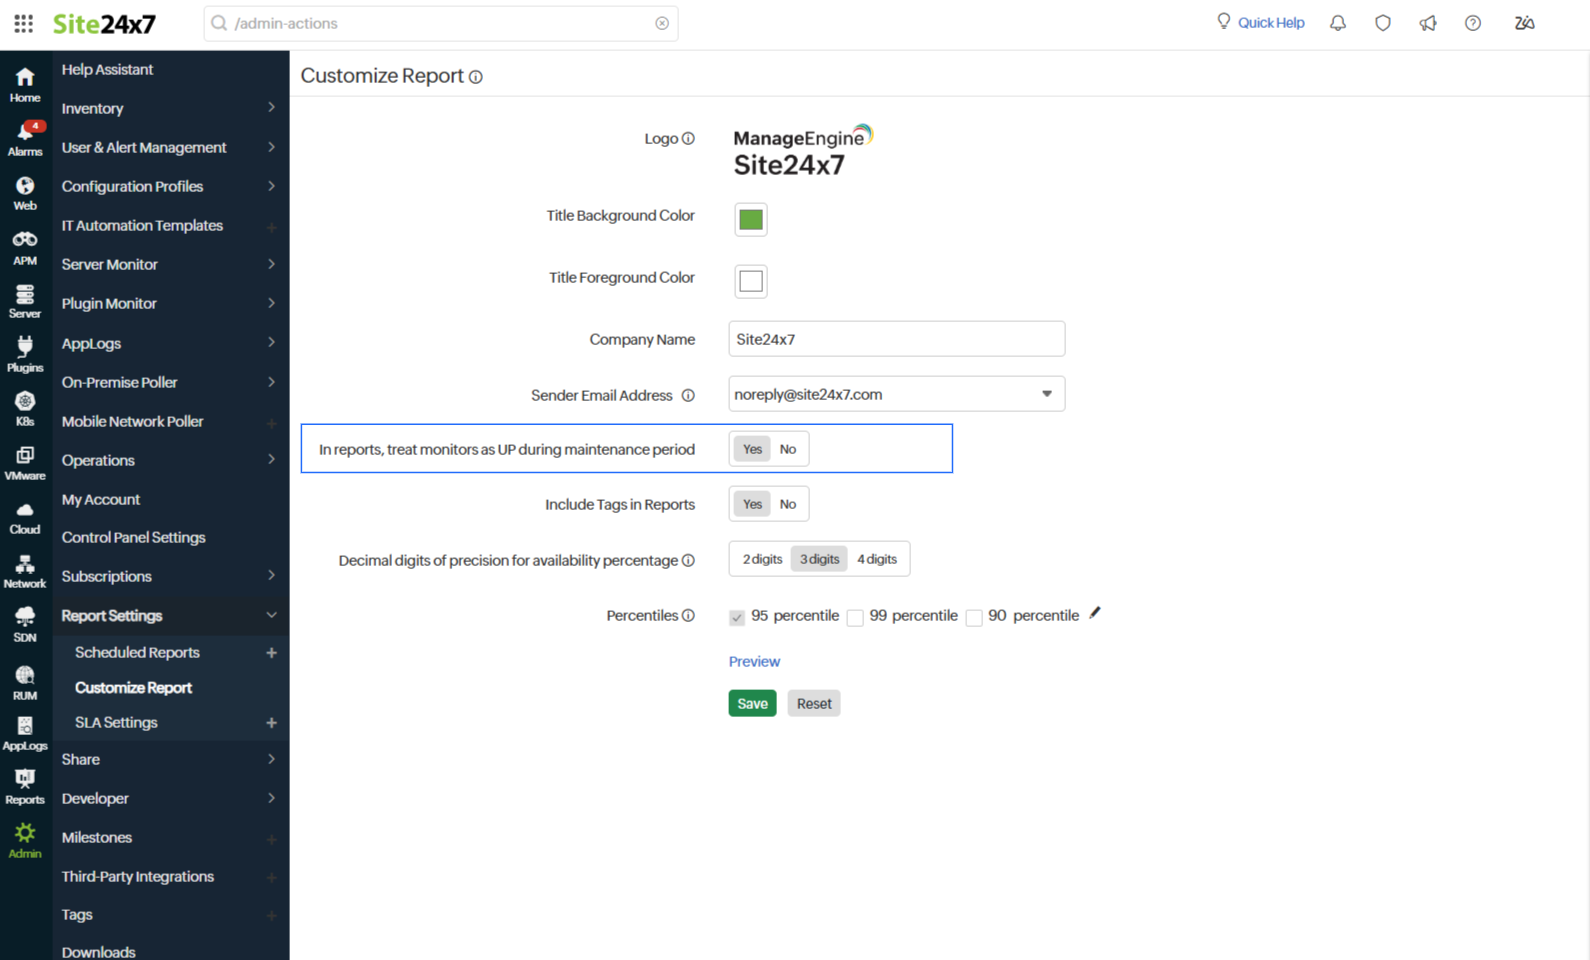Select the VMware icon in the sidebar
Image resolution: width=1590 pixels, height=960 pixels.
point(25,462)
